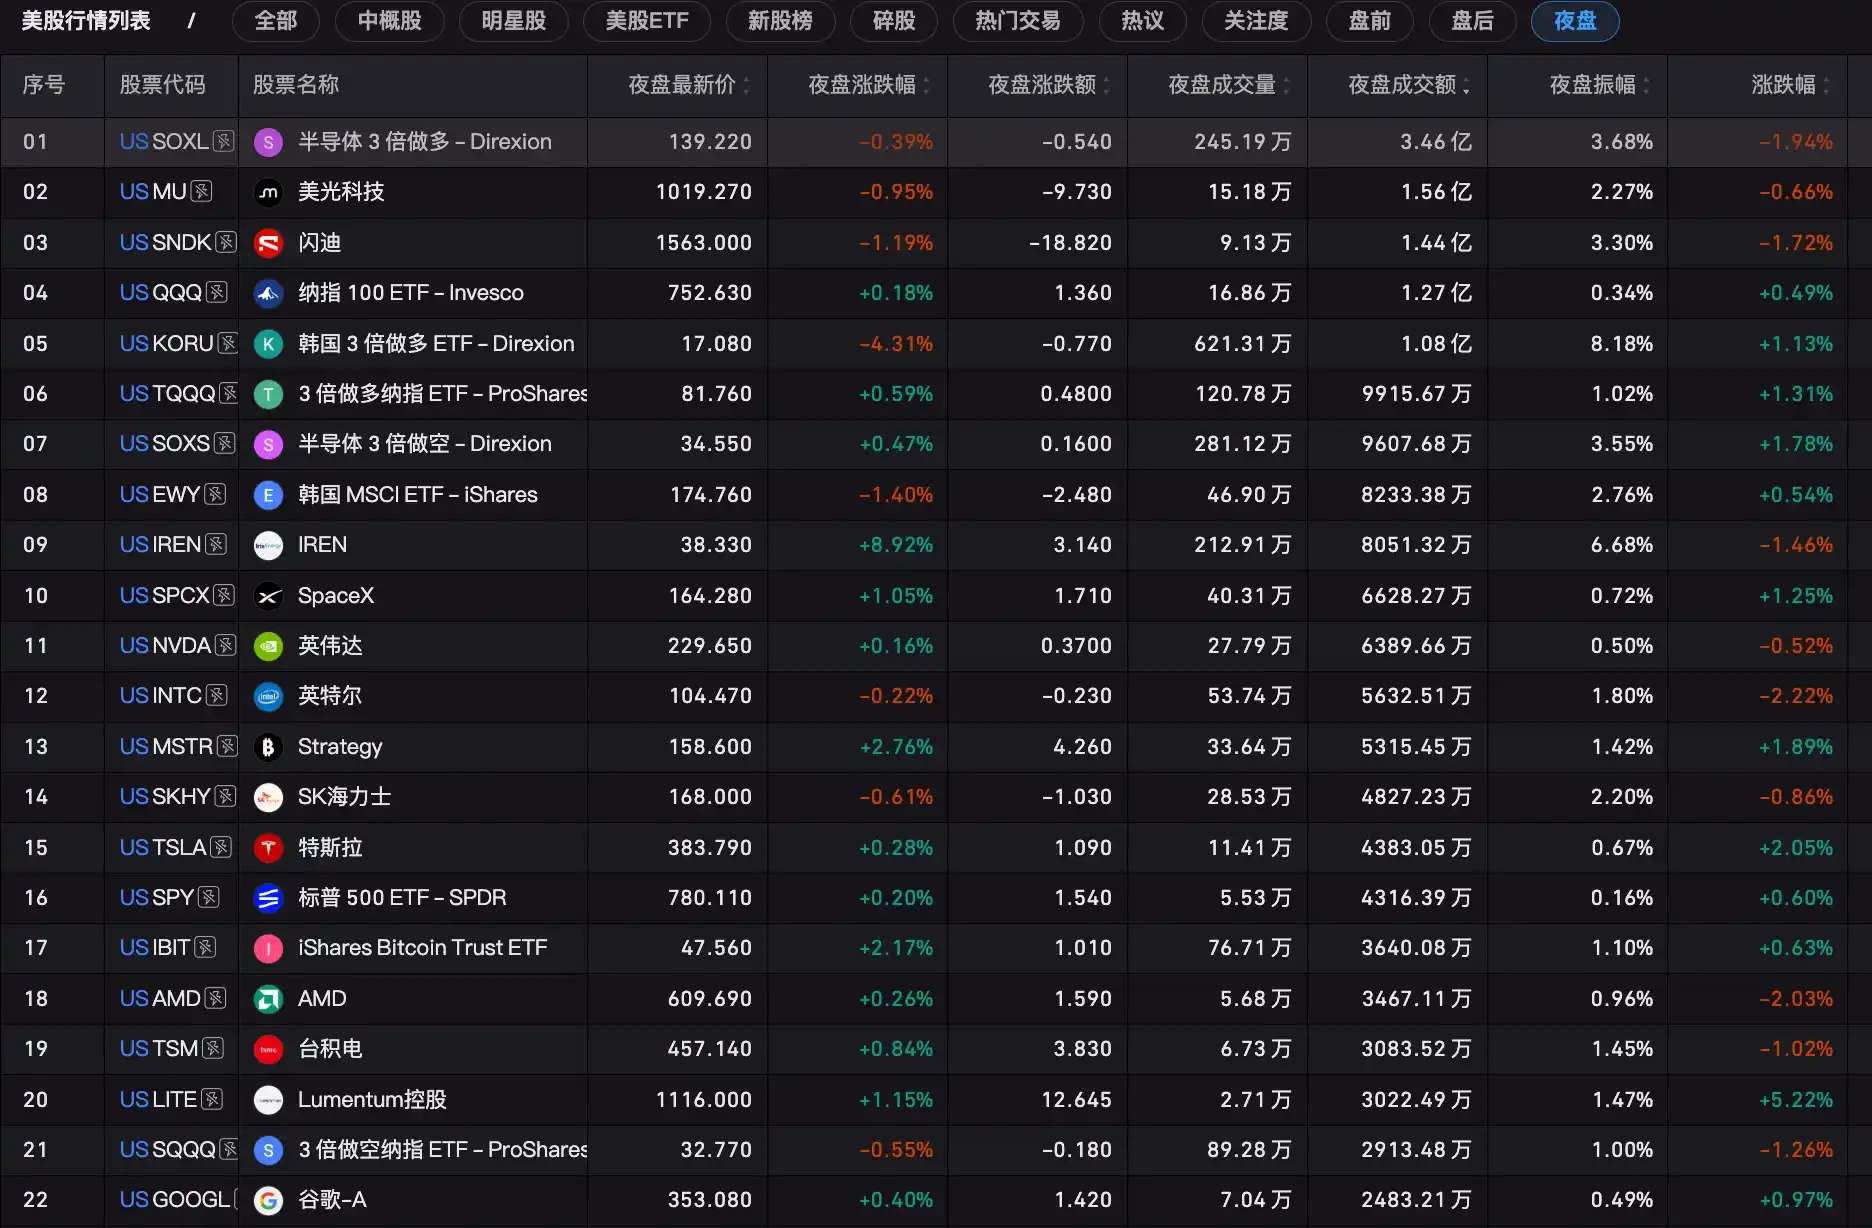
Task: Open the 热门交易 tab
Action: (1018, 21)
